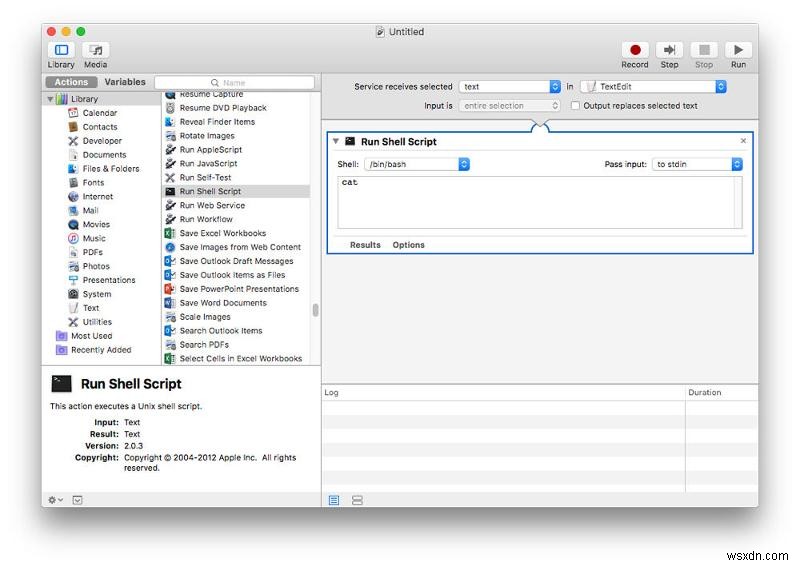
Task: Select the Scale Images action
Action: click(205, 317)
